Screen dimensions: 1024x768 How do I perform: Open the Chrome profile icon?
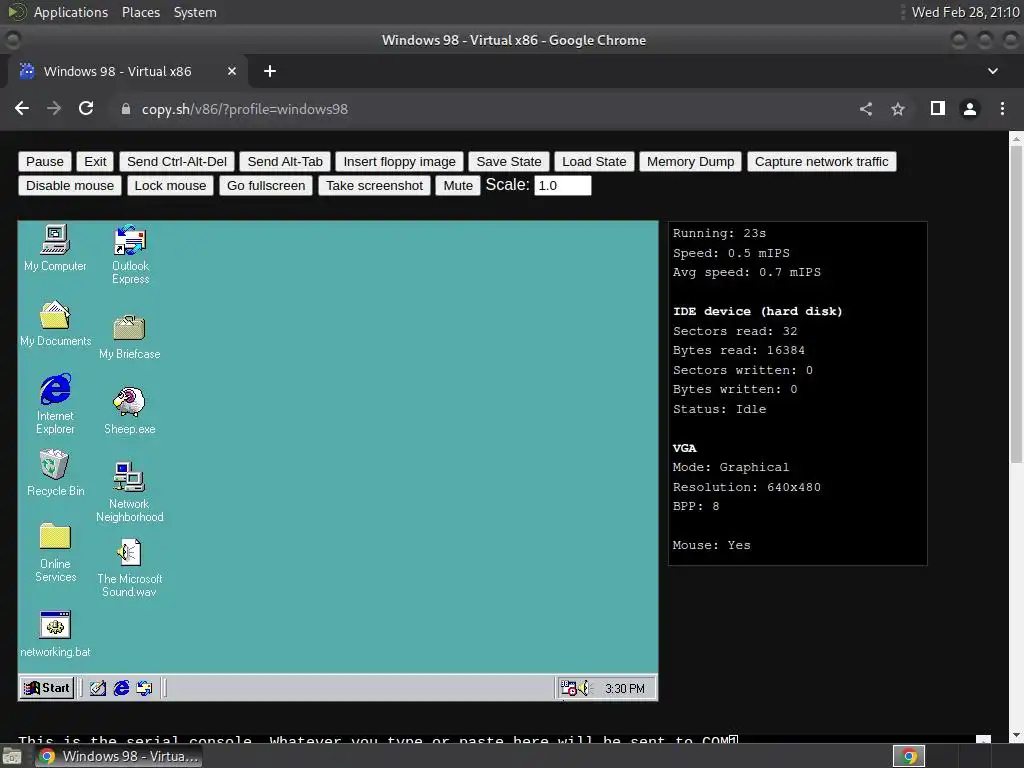coord(970,108)
